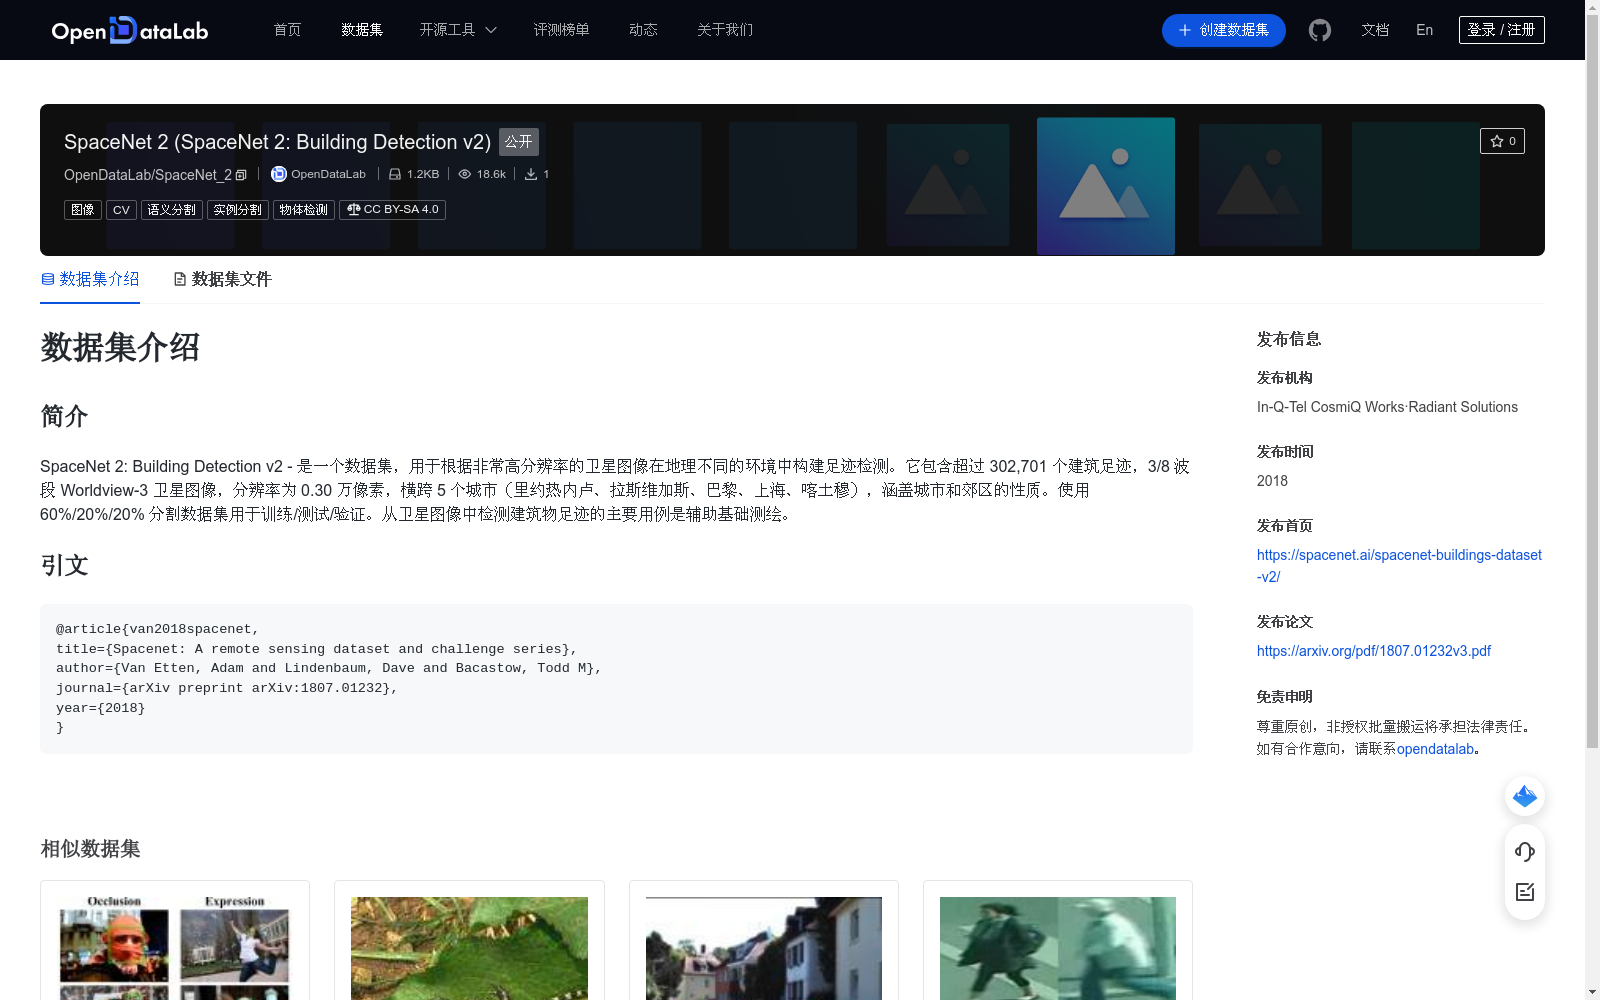Open the 关于我们 page
This screenshot has height=1000, width=1600.
(725, 30)
